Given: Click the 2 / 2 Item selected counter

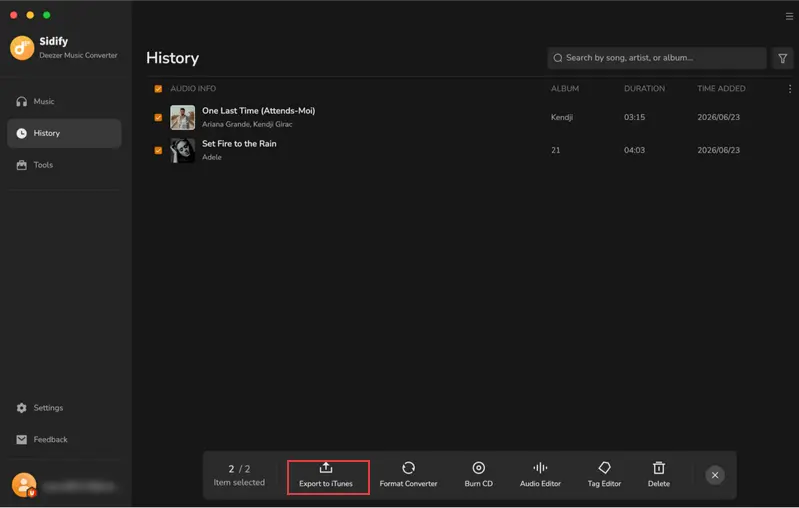Looking at the screenshot, I should (239, 475).
